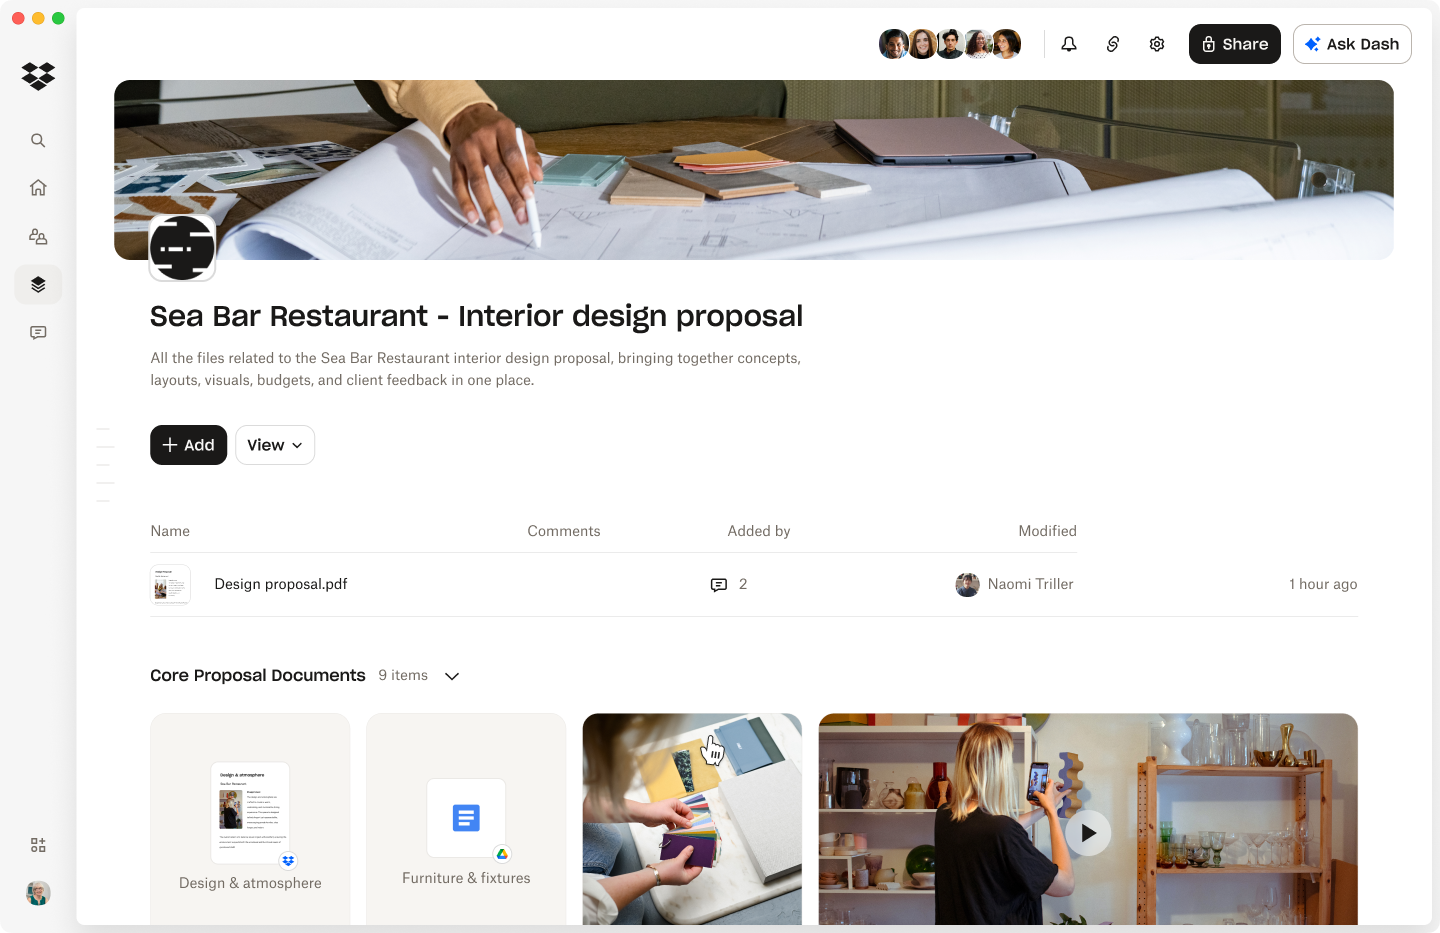Open the shared people and folders sidebar icon

pyautogui.click(x=38, y=236)
